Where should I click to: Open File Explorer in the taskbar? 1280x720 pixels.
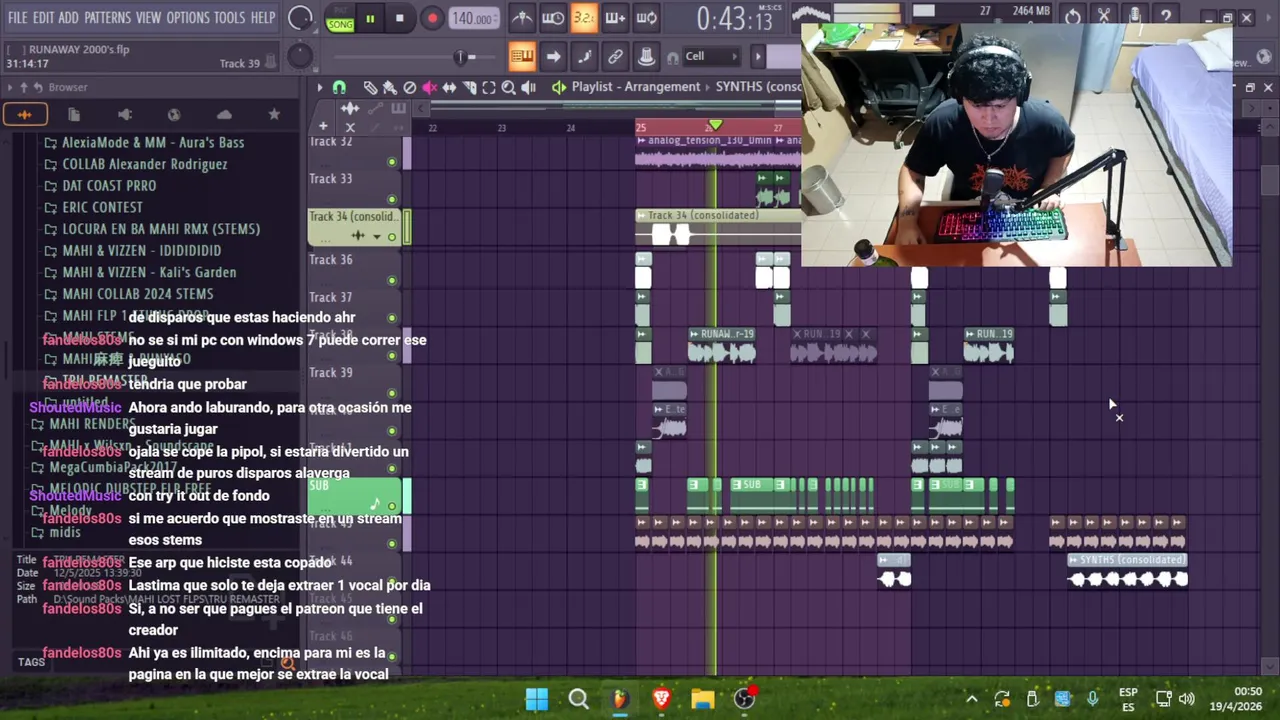tap(703, 699)
